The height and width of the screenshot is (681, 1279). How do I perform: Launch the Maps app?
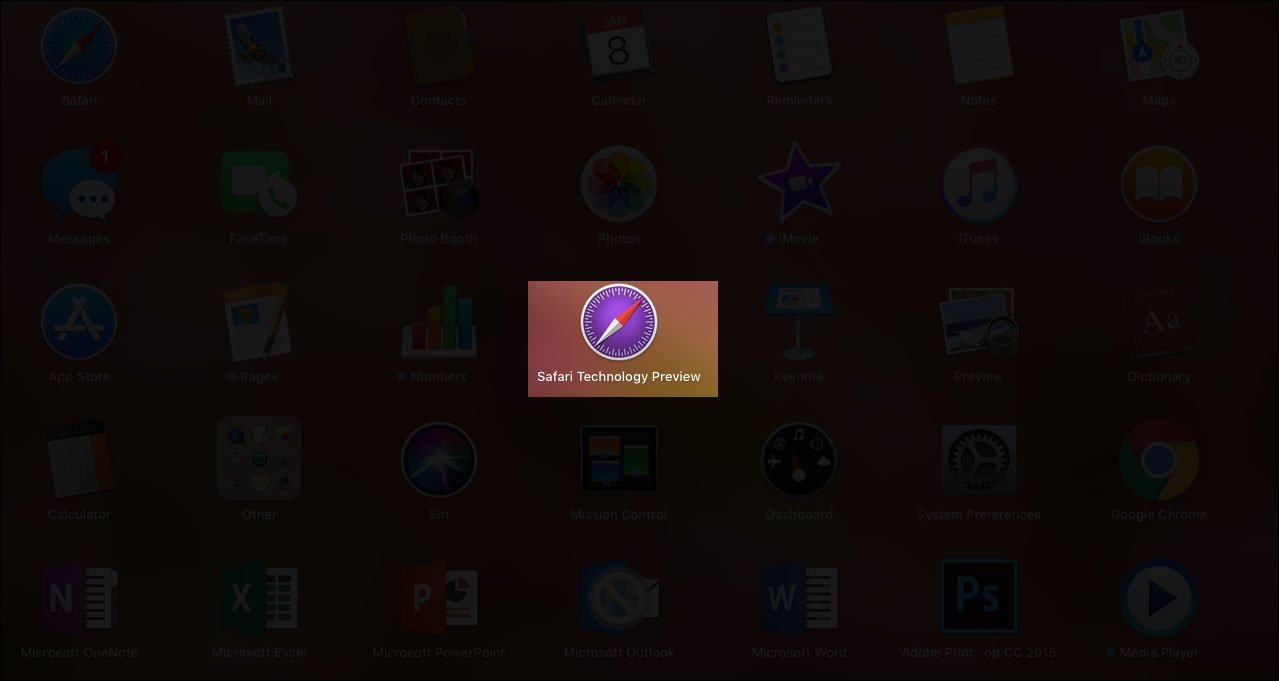1159,47
